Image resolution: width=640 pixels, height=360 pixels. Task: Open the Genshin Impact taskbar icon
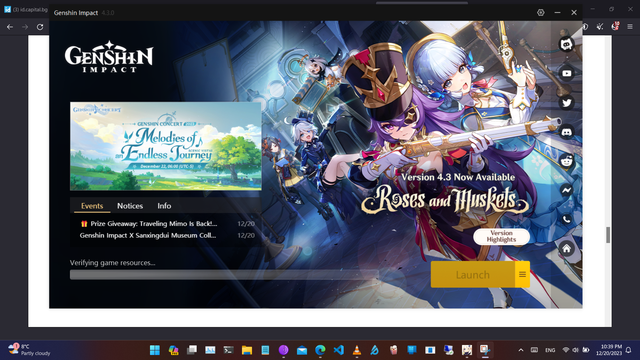click(x=467, y=350)
